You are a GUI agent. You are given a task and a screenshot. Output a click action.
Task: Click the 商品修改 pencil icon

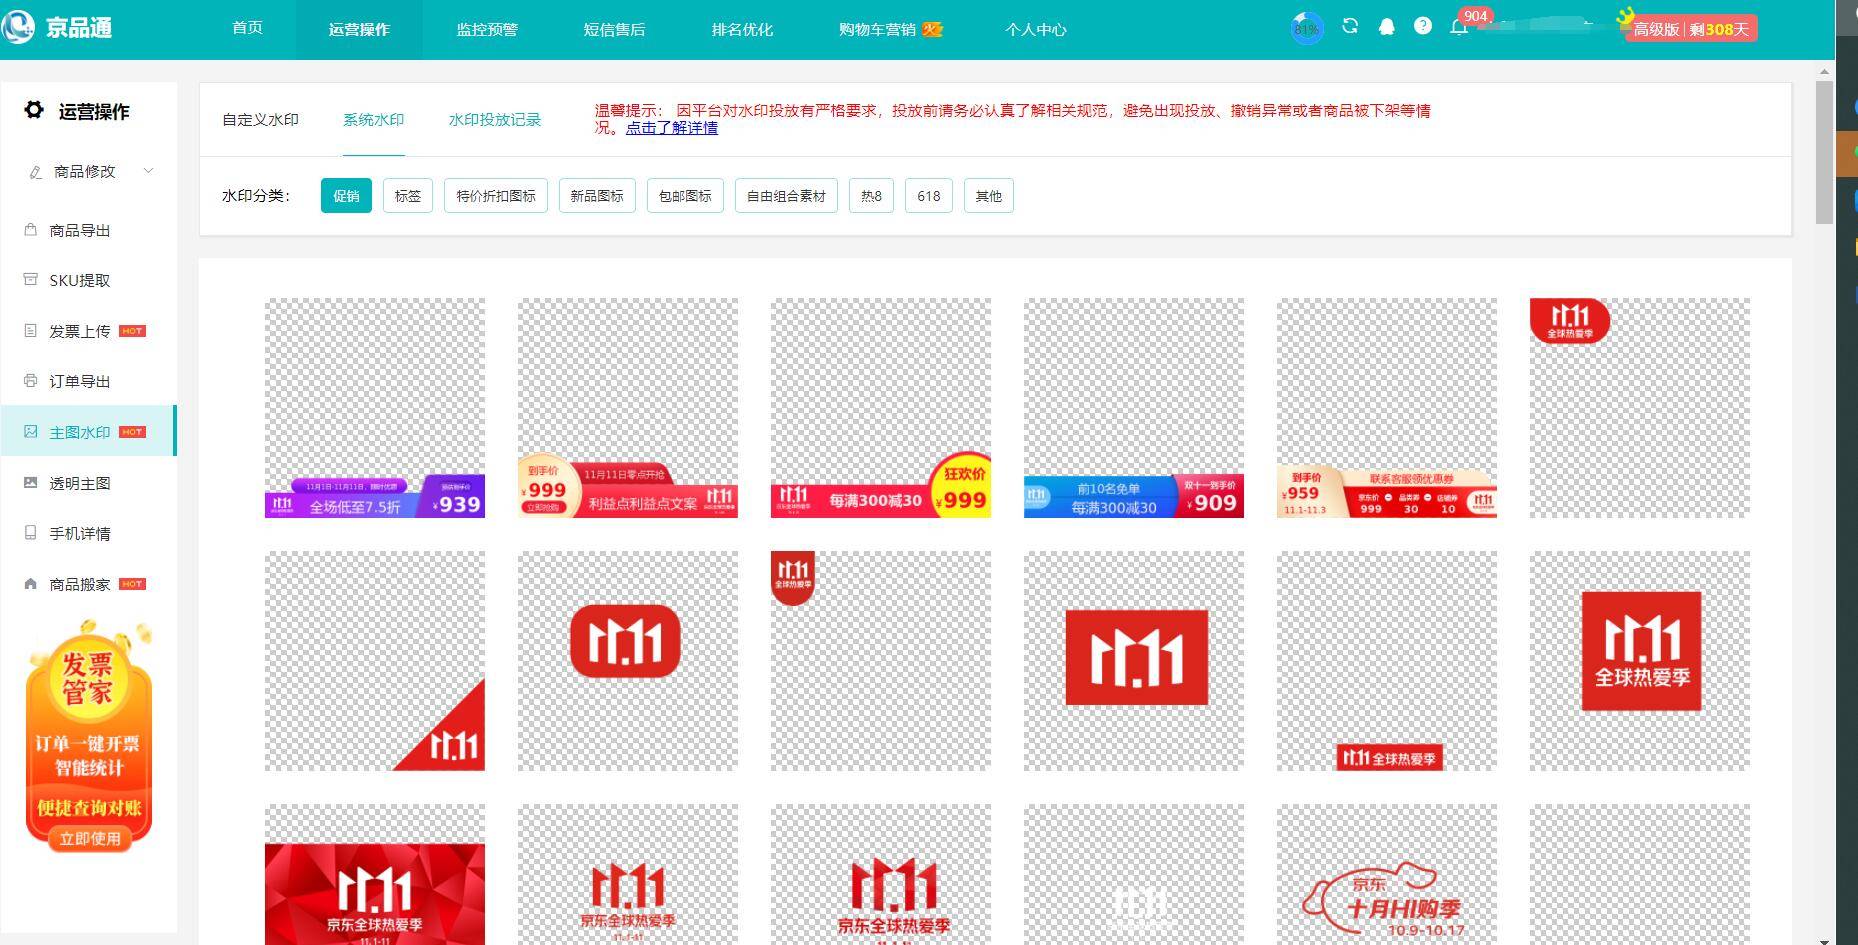tap(35, 172)
